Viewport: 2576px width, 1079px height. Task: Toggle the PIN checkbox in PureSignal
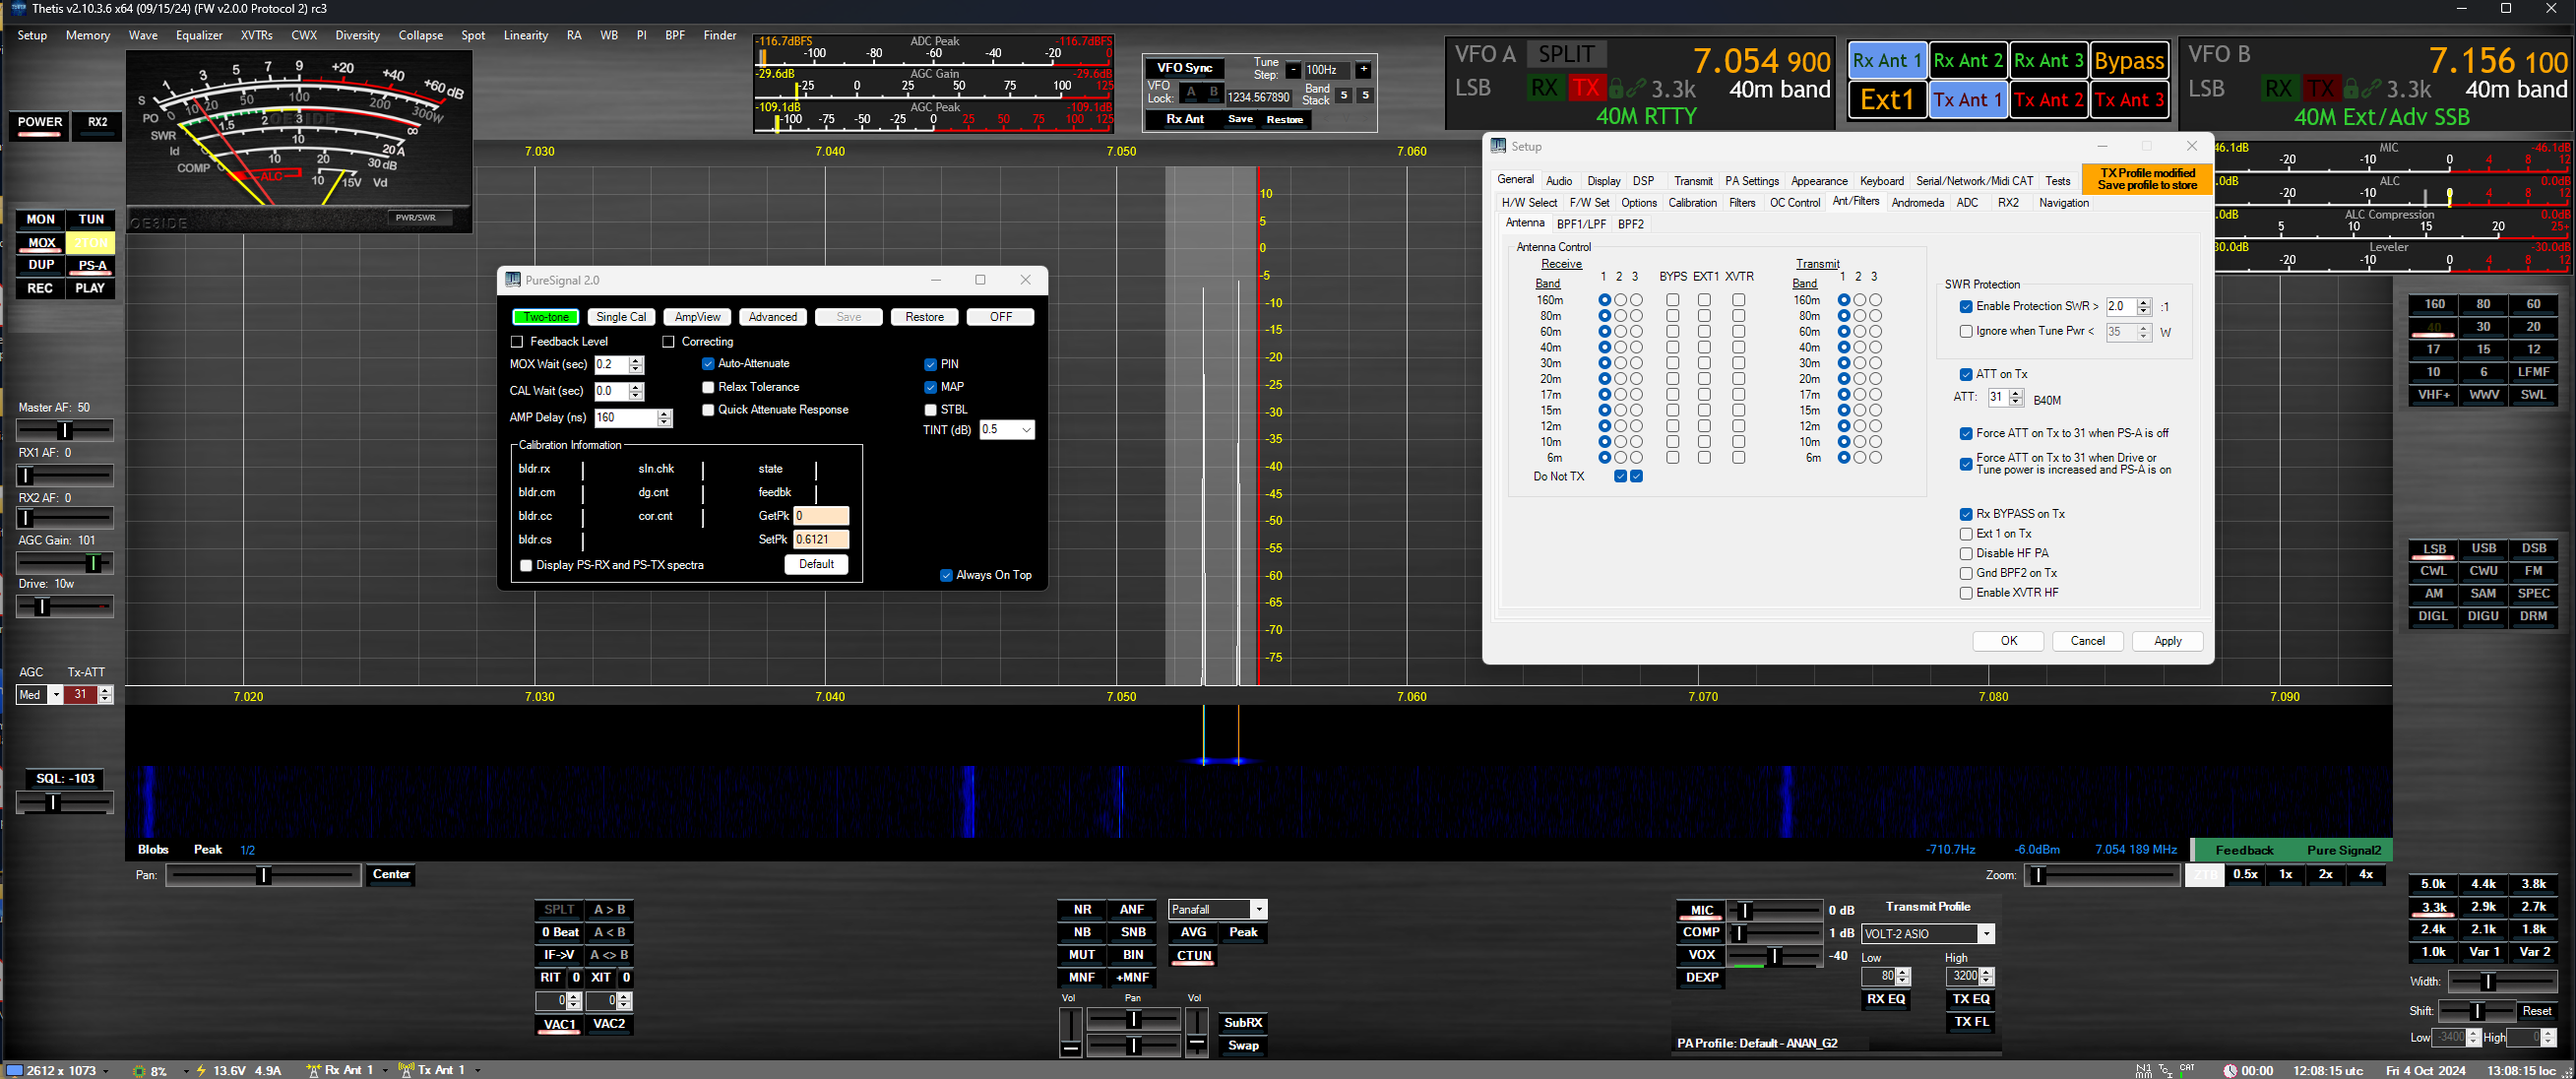click(930, 364)
